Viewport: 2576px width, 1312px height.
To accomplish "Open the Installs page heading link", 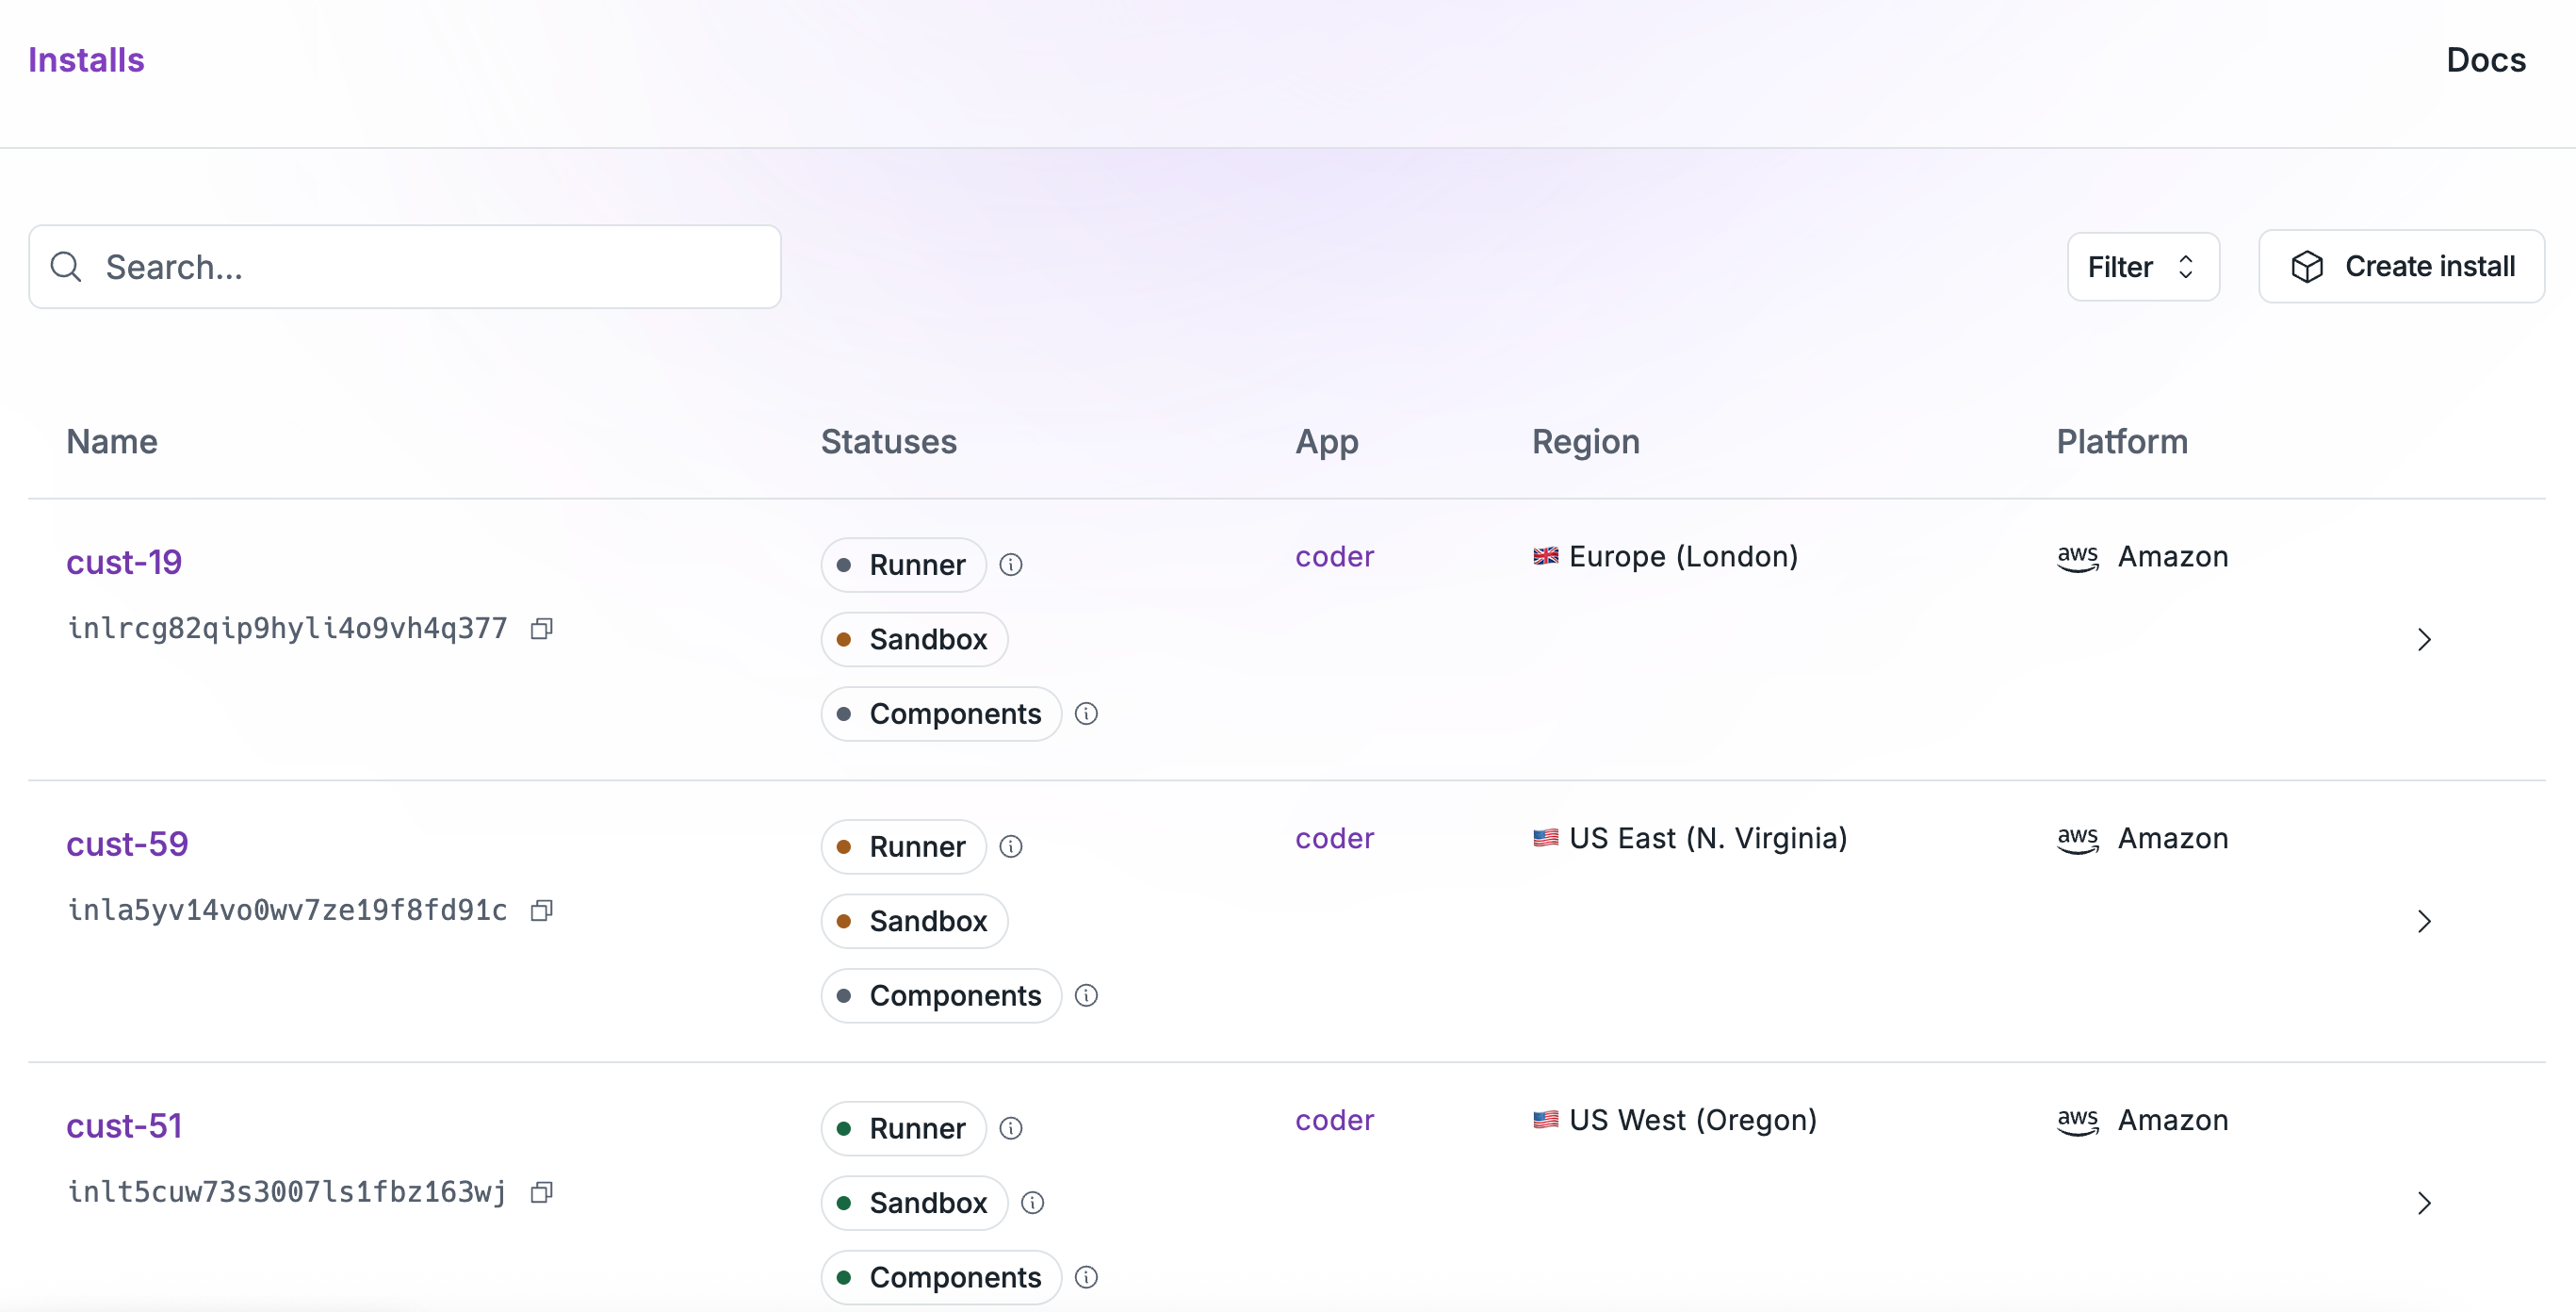I will [86, 60].
